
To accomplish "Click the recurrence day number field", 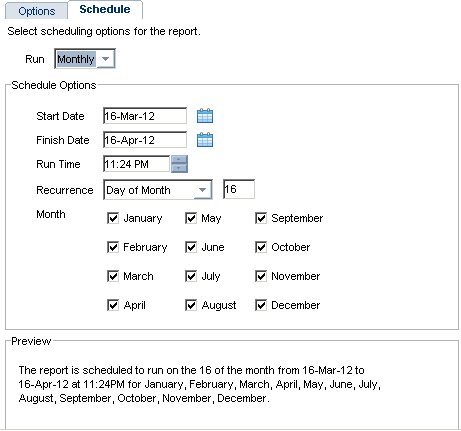I will coord(239,189).
